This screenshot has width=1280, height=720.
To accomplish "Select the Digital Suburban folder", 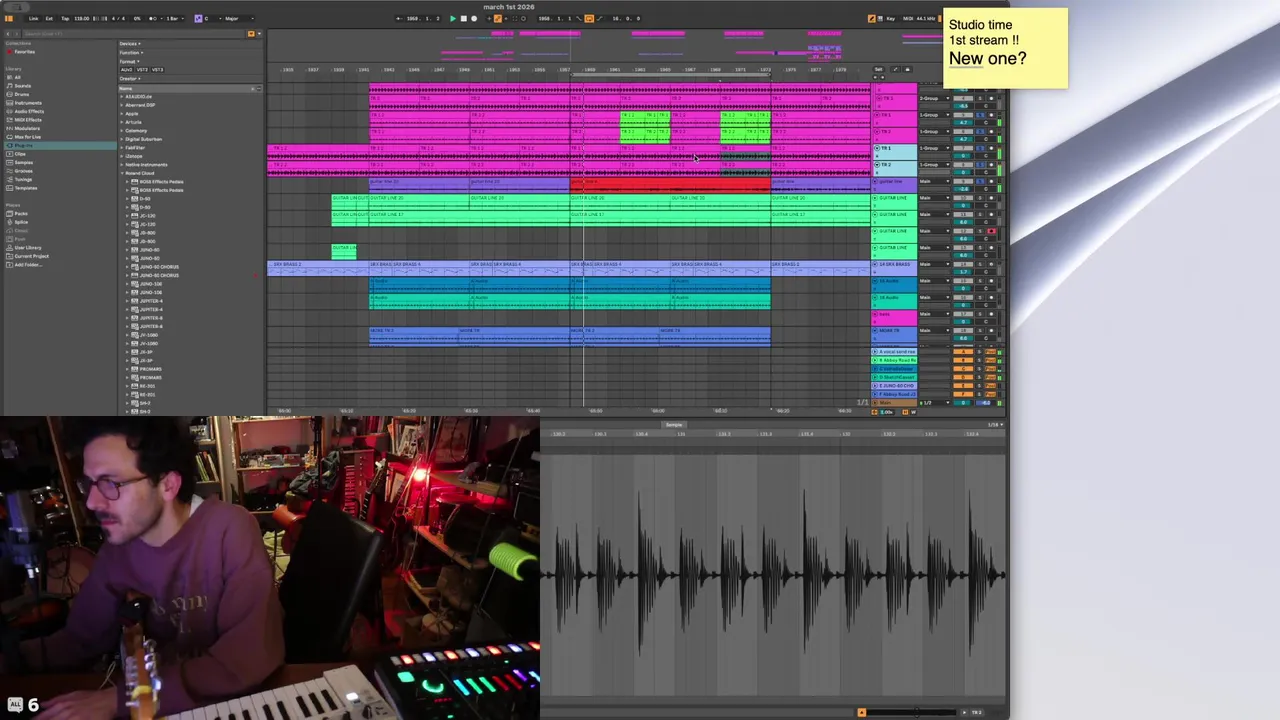I will 143,139.
